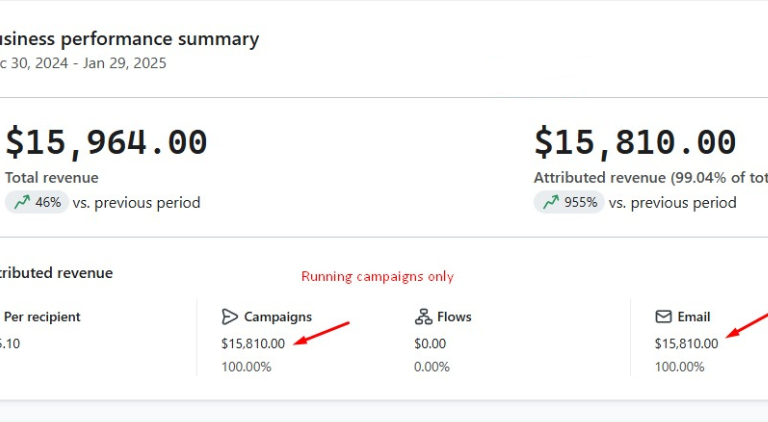
Task: Click the red 'Running campaigns only' annotation
Action: tap(377, 277)
